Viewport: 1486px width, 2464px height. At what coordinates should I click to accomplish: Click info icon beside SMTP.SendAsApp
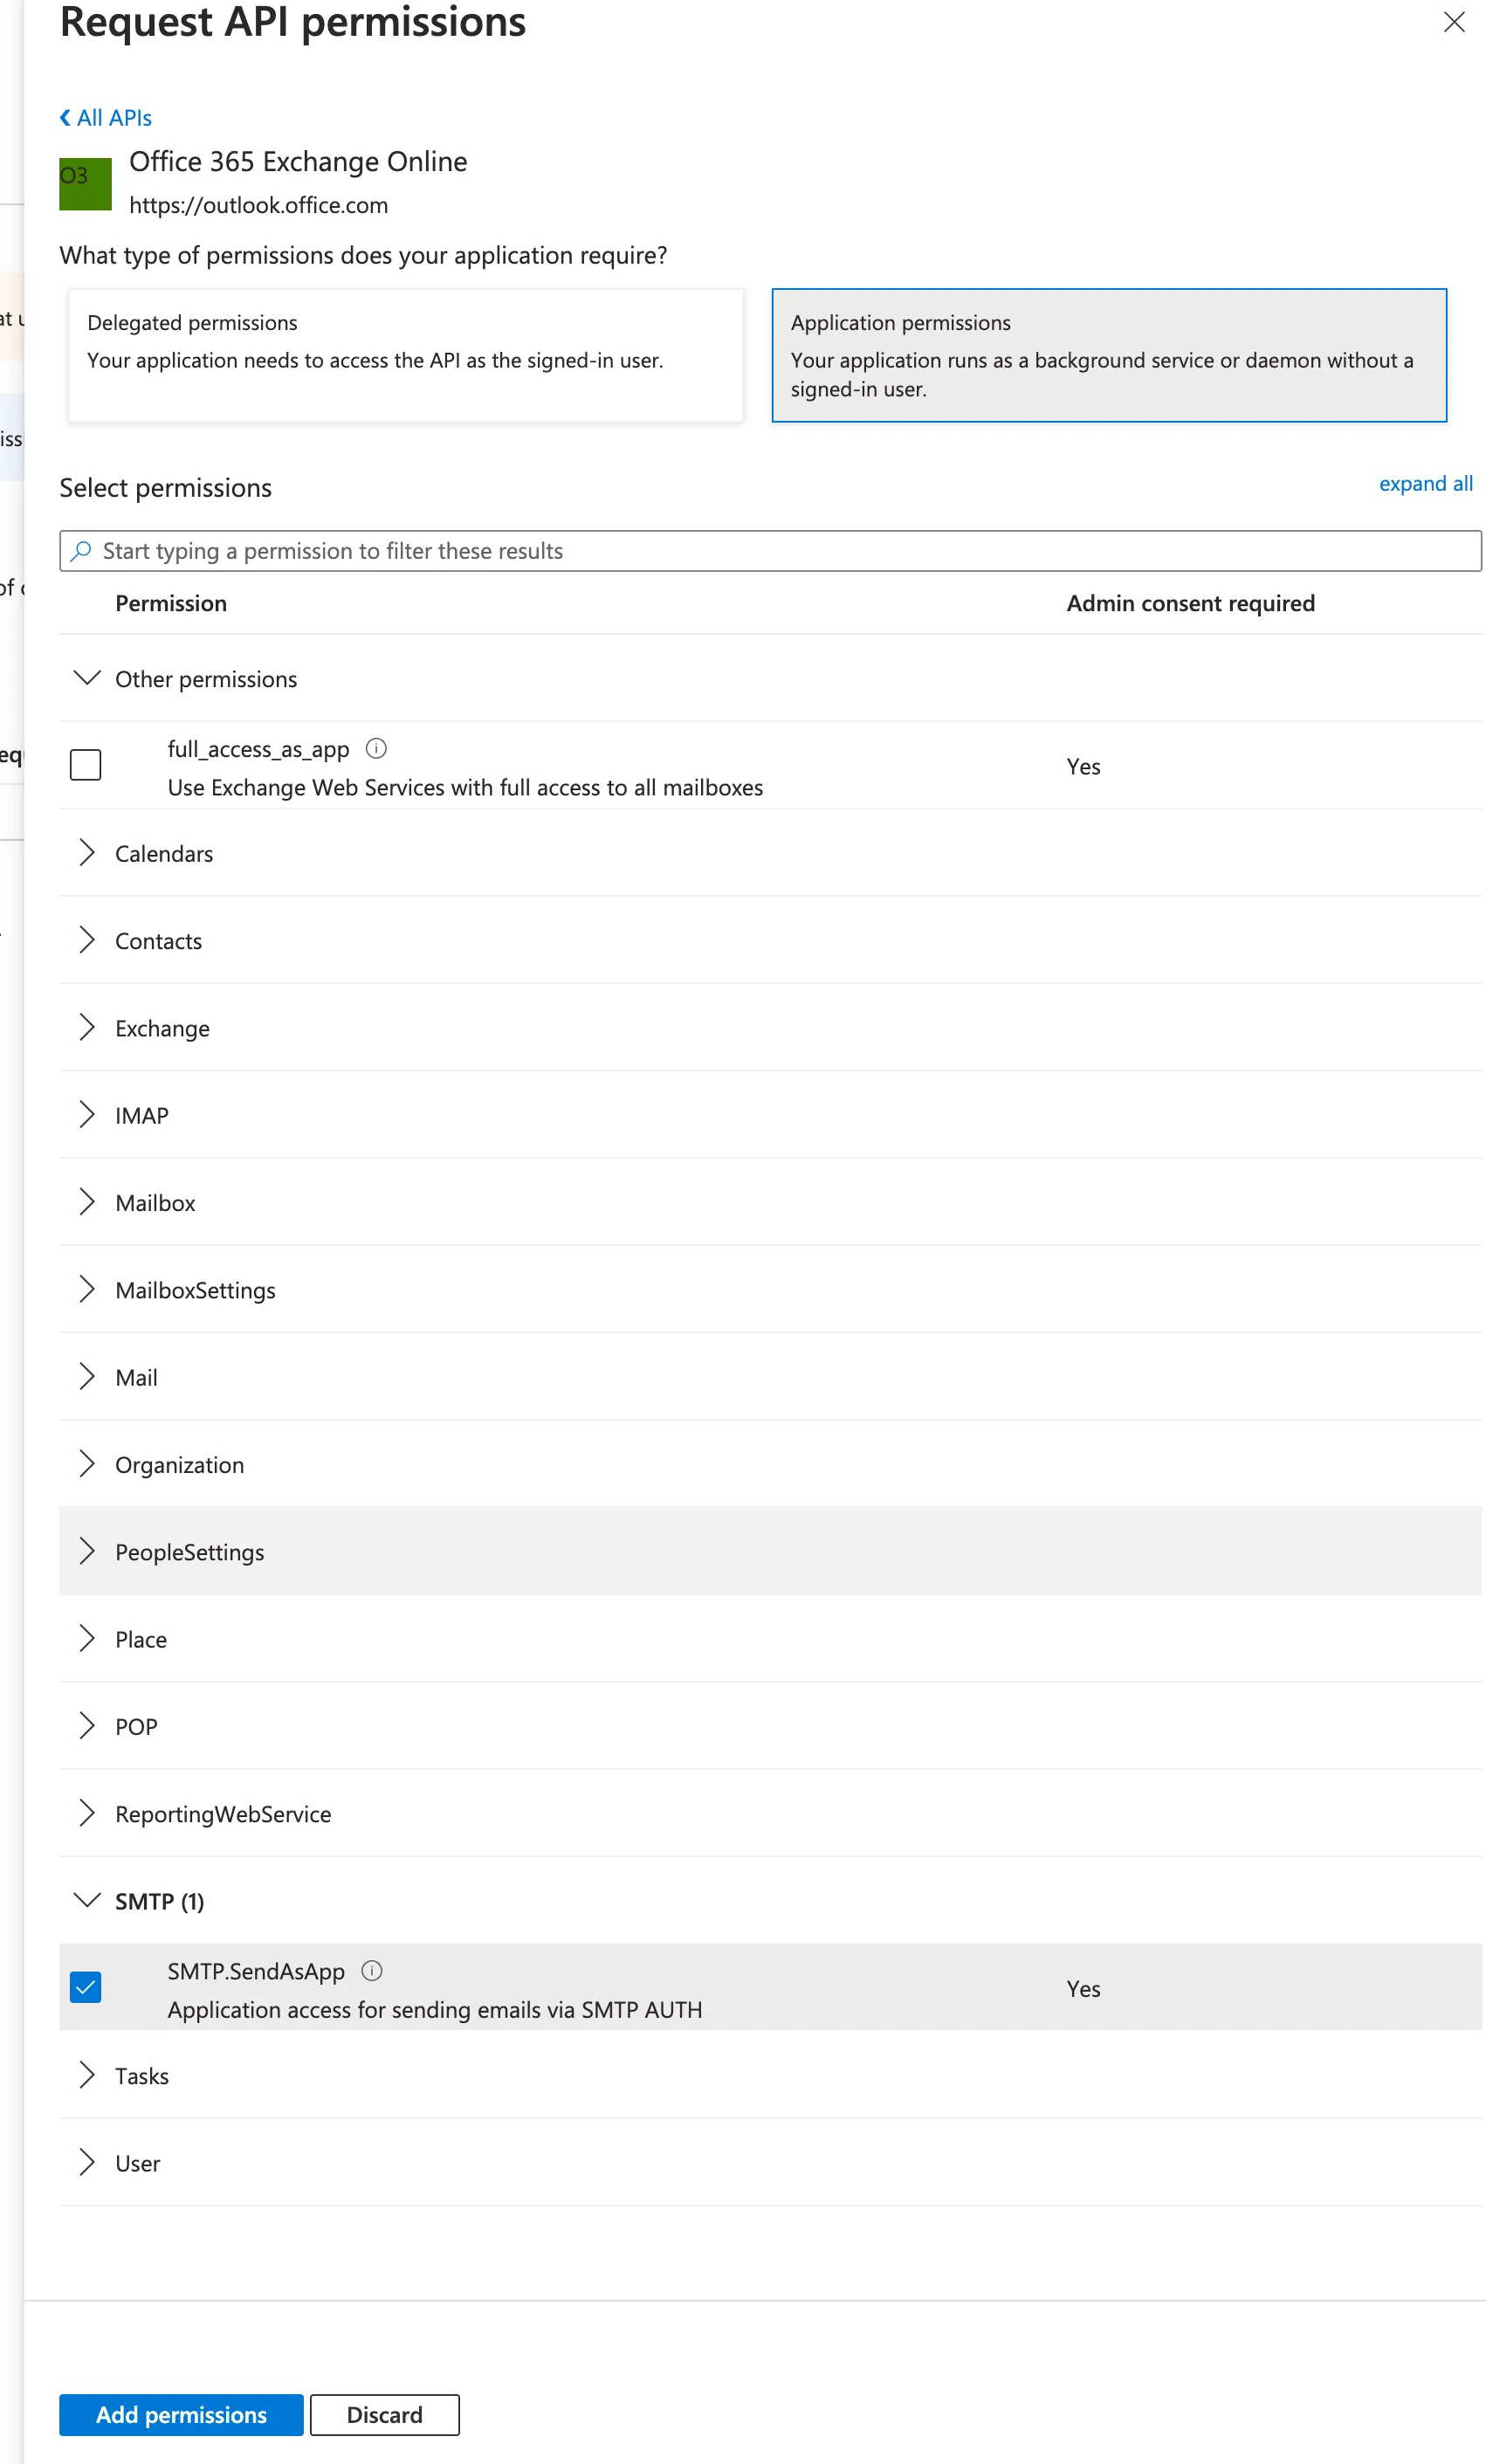(372, 1970)
